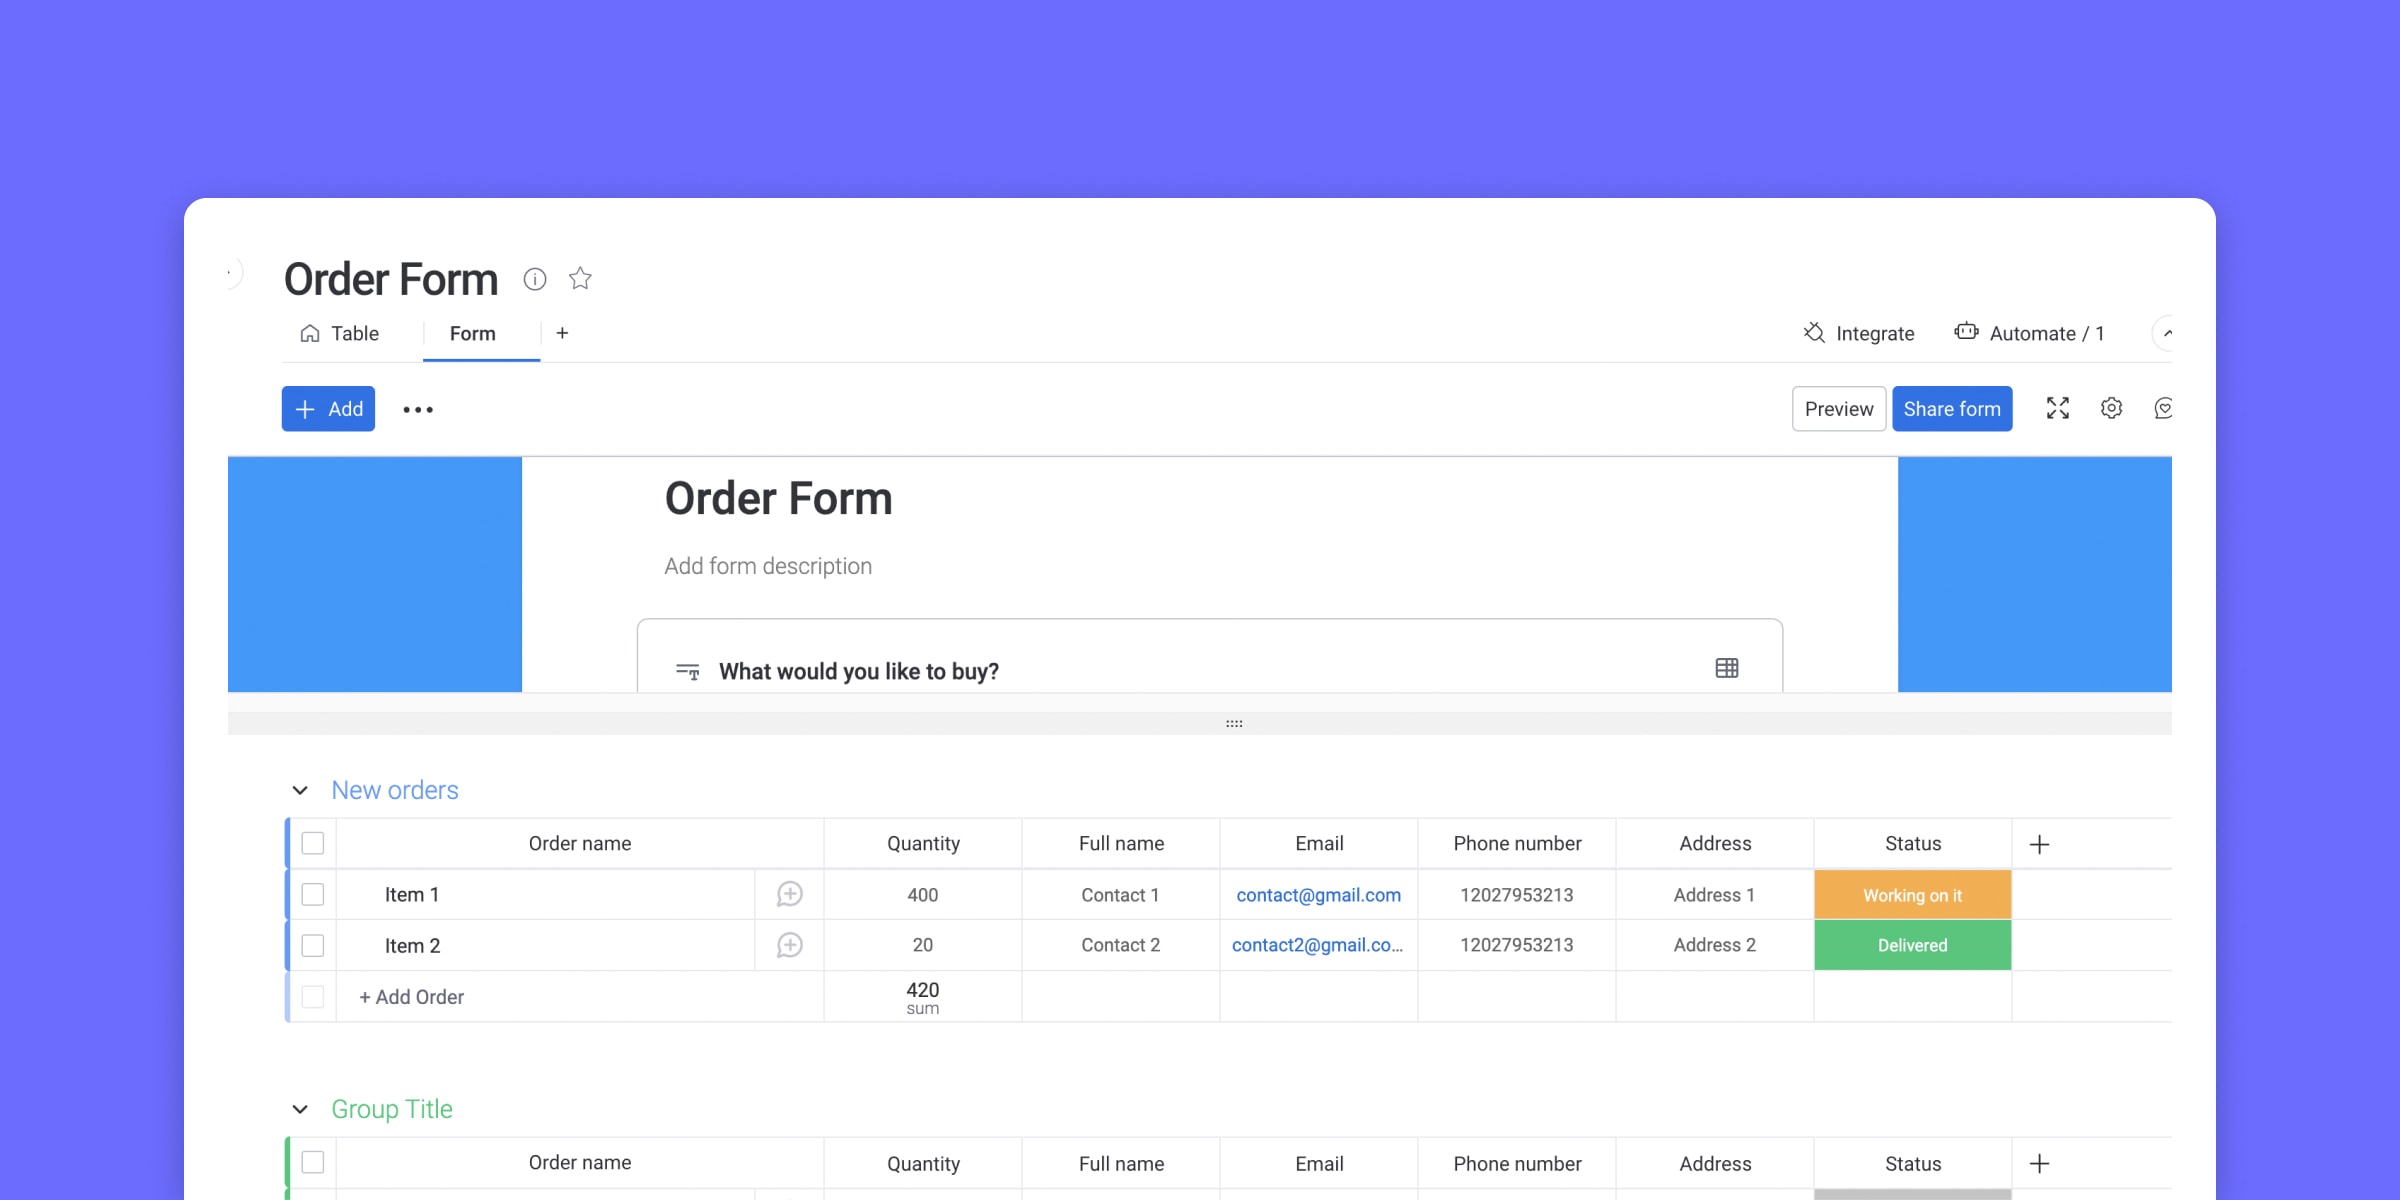Toggle checkbox for Item 1 row
The image size is (2400, 1200).
click(x=311, y=894)
